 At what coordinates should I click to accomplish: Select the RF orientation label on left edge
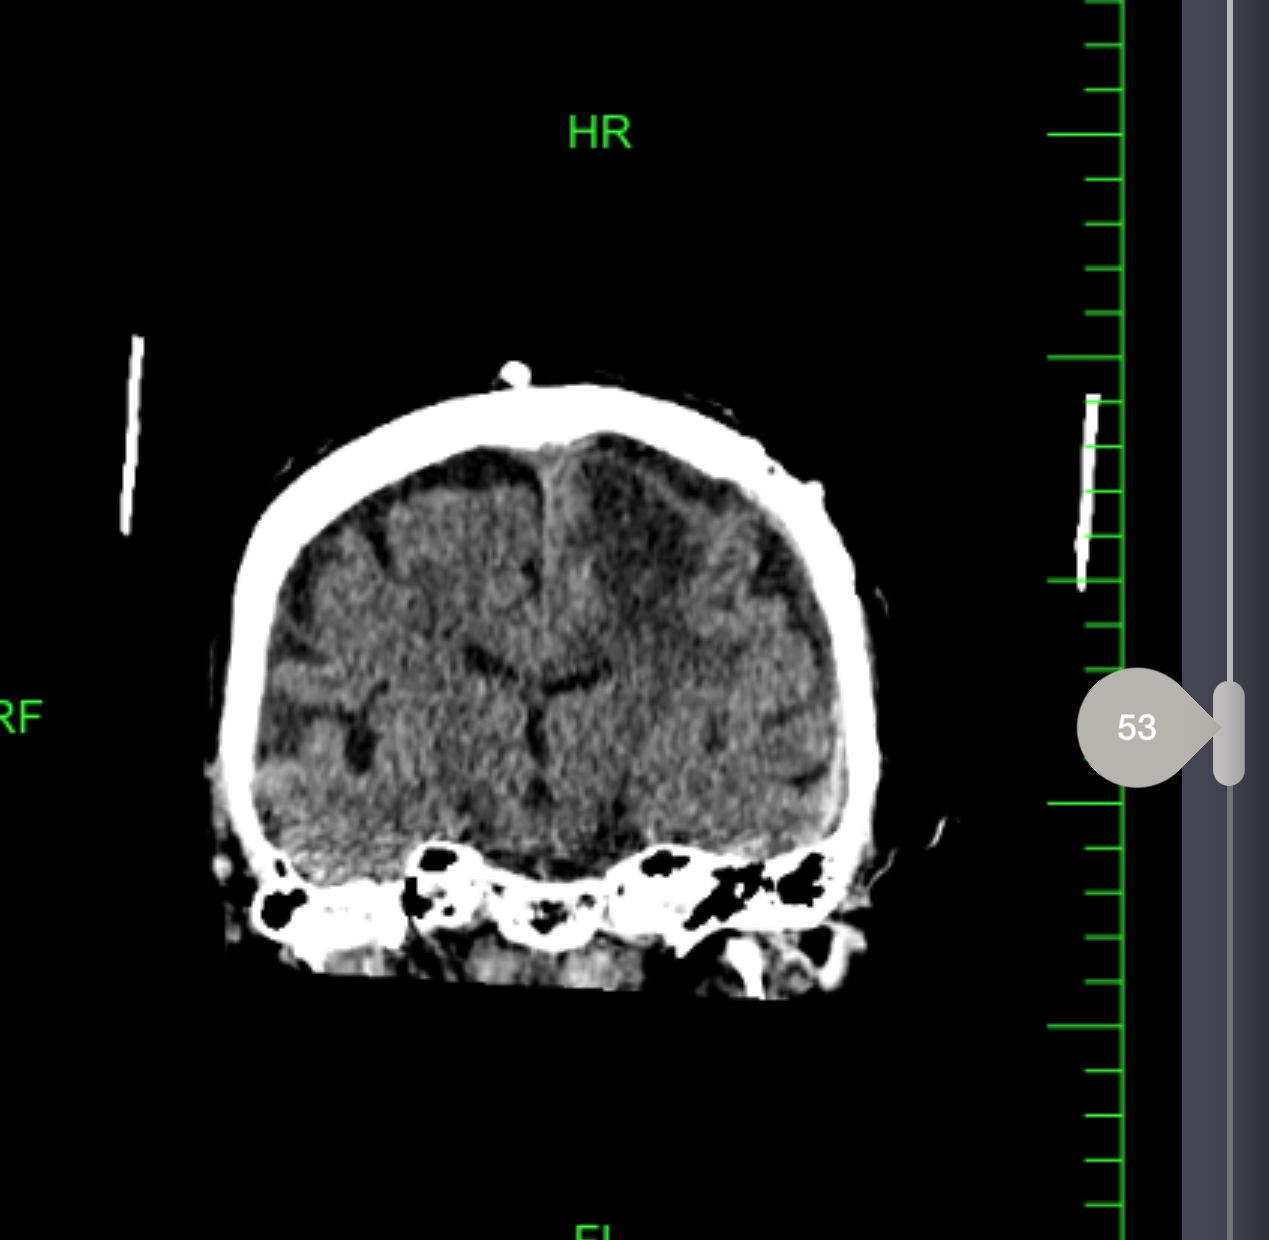pyautogui.click(x=20, y=717)
